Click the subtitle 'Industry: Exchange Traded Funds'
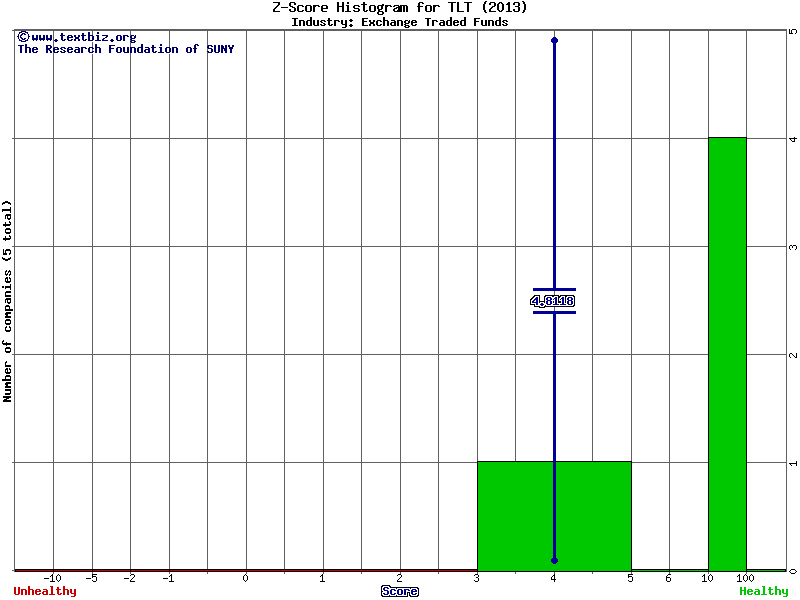This screenshot has height=600, width=800. click(x=399, y=22)
